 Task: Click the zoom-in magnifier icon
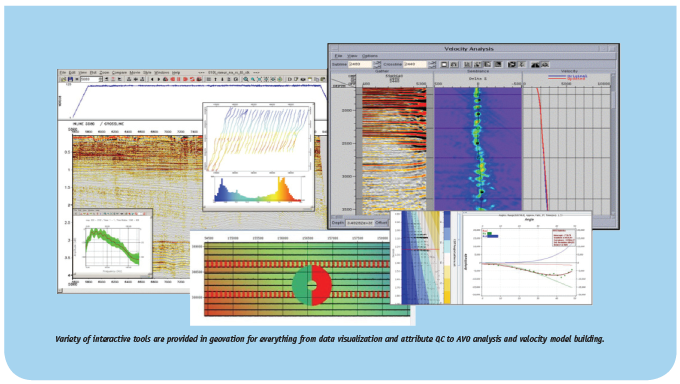click(246, 79)
